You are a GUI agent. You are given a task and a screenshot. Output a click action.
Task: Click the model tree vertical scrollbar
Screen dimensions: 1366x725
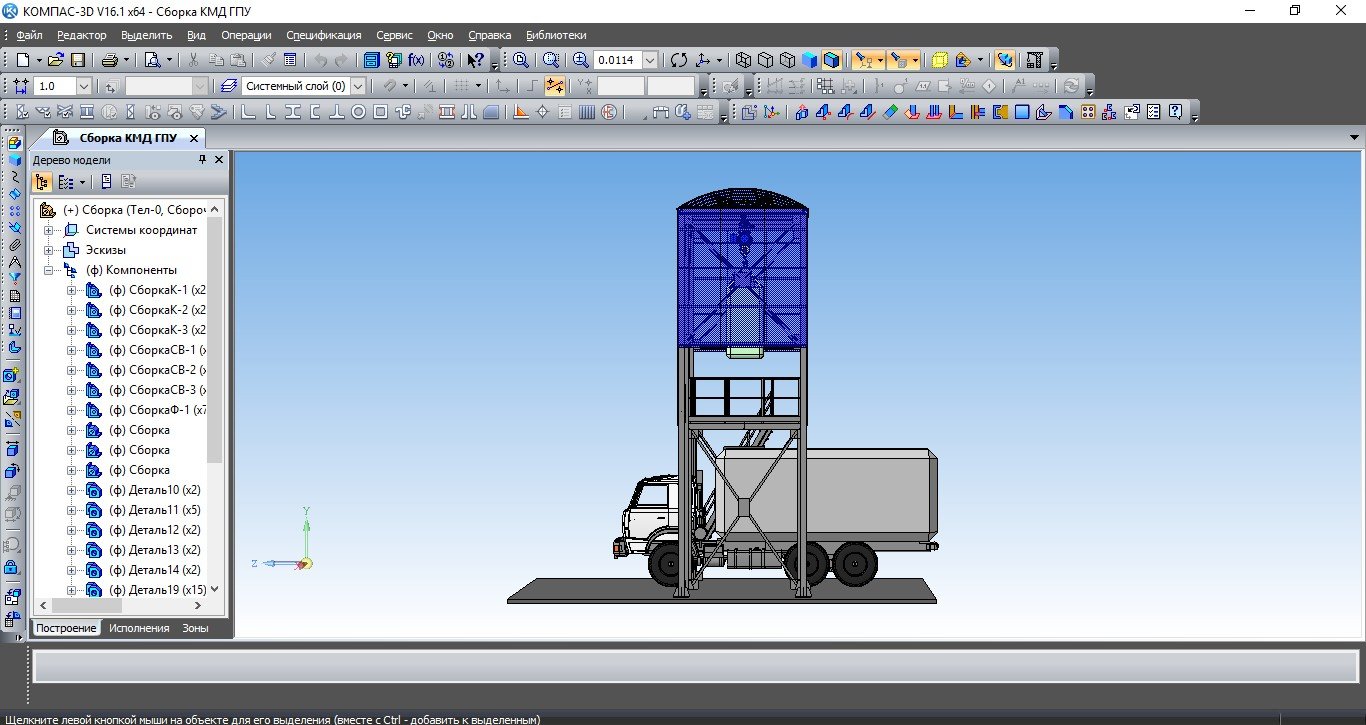click(215, 400)
